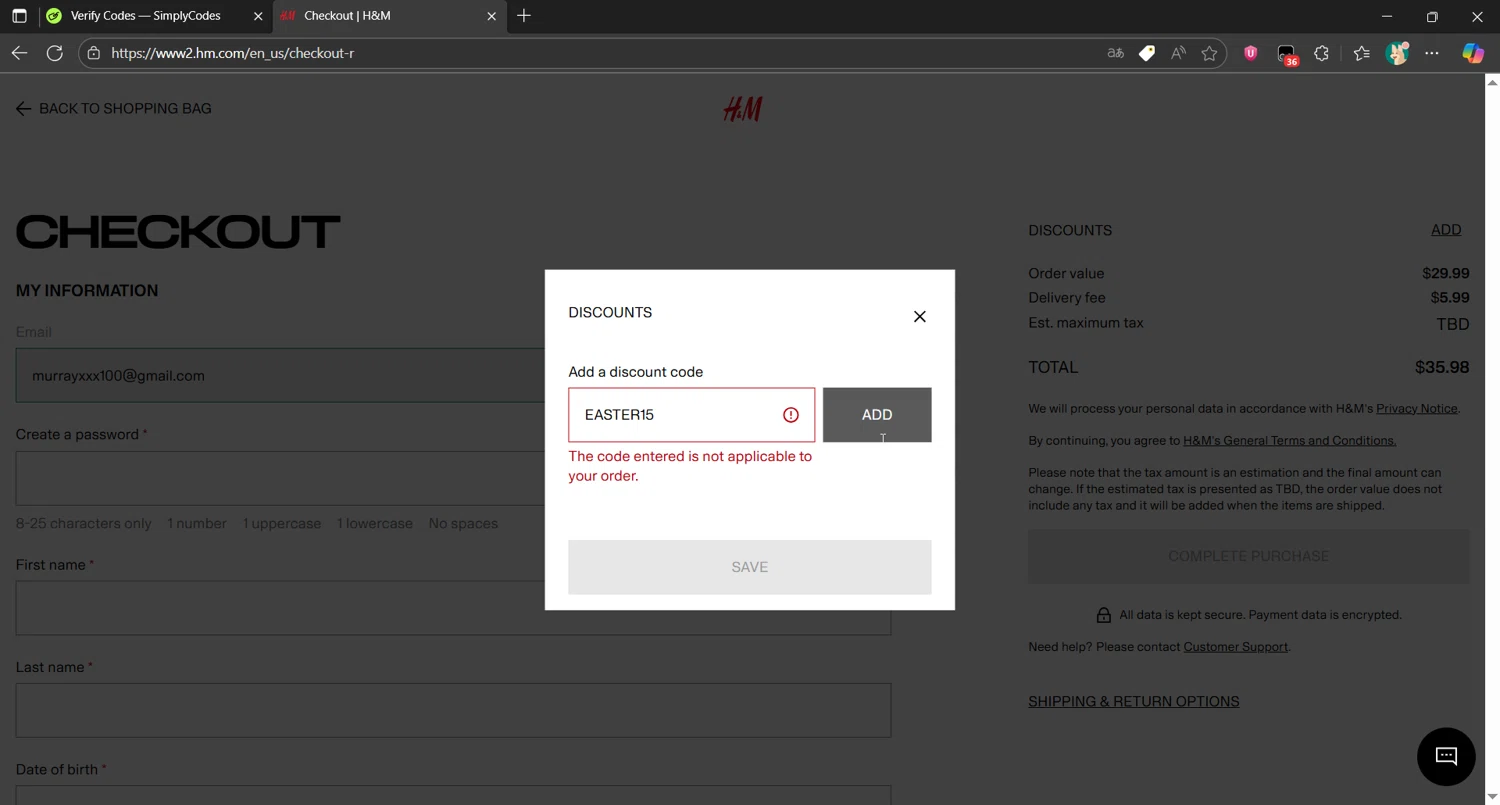
Task: Open the chat support bubble
Action: point(1446,756)
